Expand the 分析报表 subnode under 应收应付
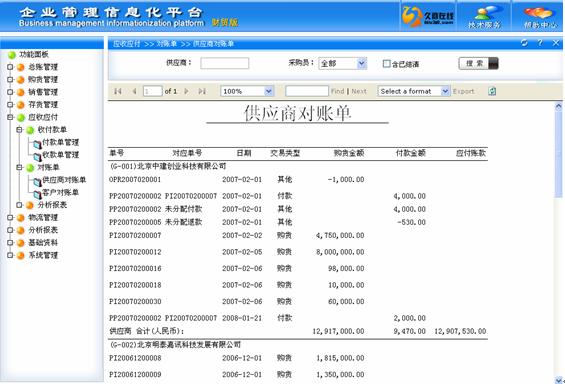Screen dimensions: 565x384 pyautogui.click(x=19, y=205)
